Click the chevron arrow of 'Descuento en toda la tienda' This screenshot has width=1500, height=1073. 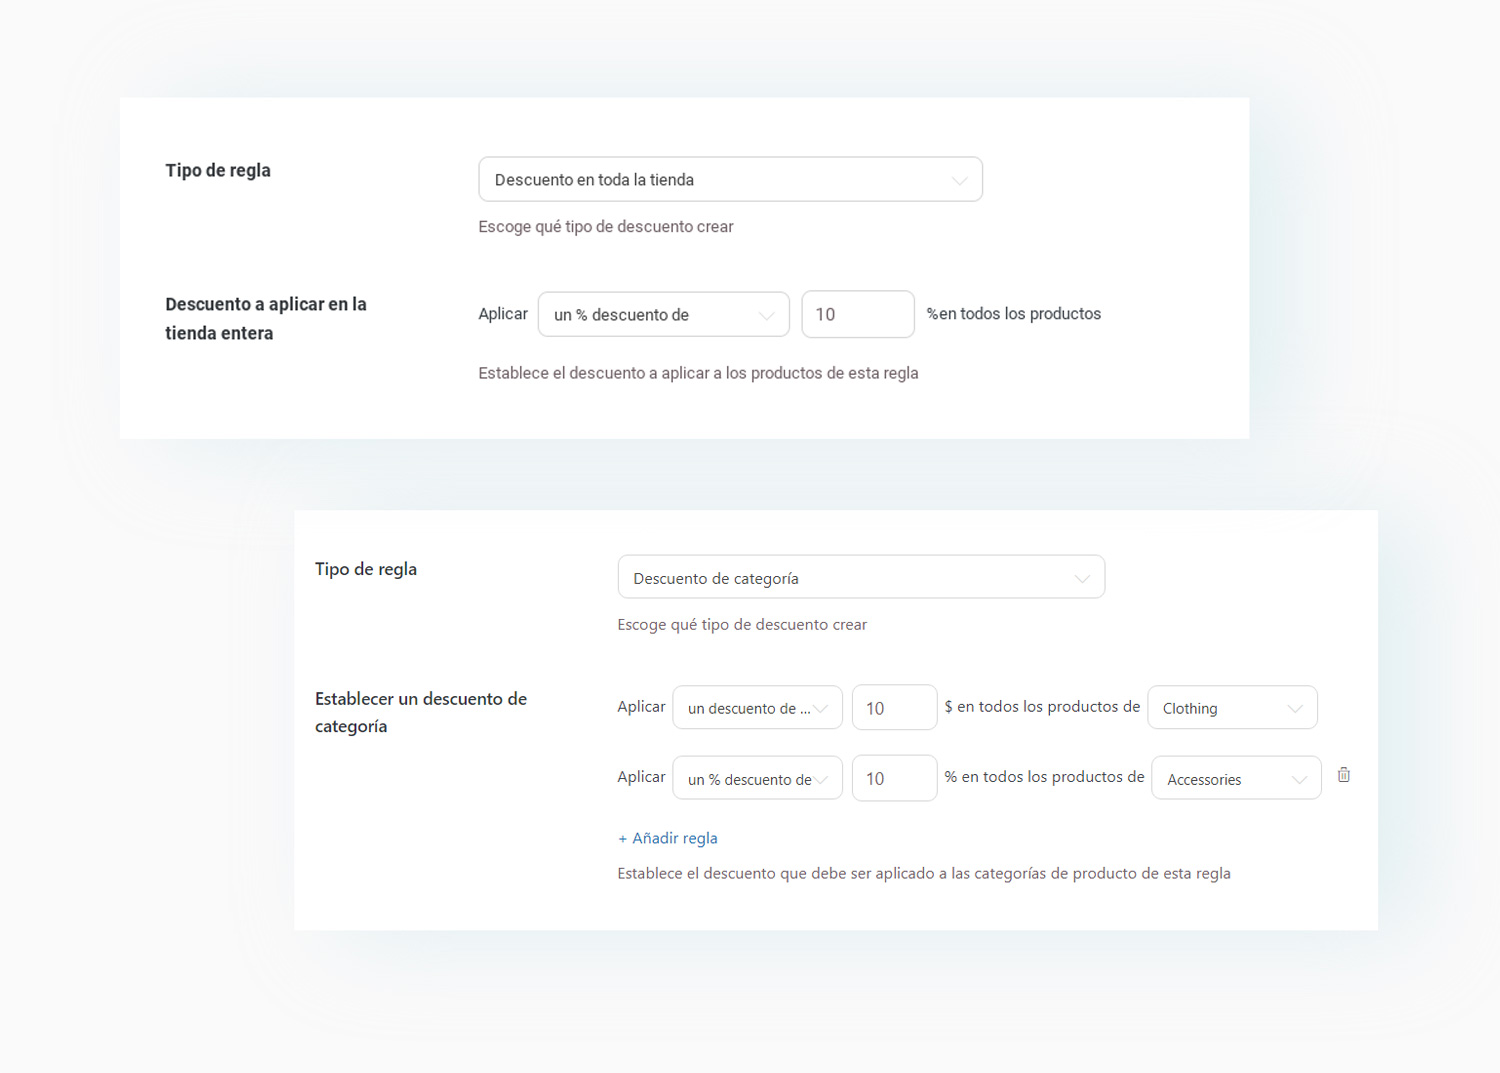click(x=959, y=181)
